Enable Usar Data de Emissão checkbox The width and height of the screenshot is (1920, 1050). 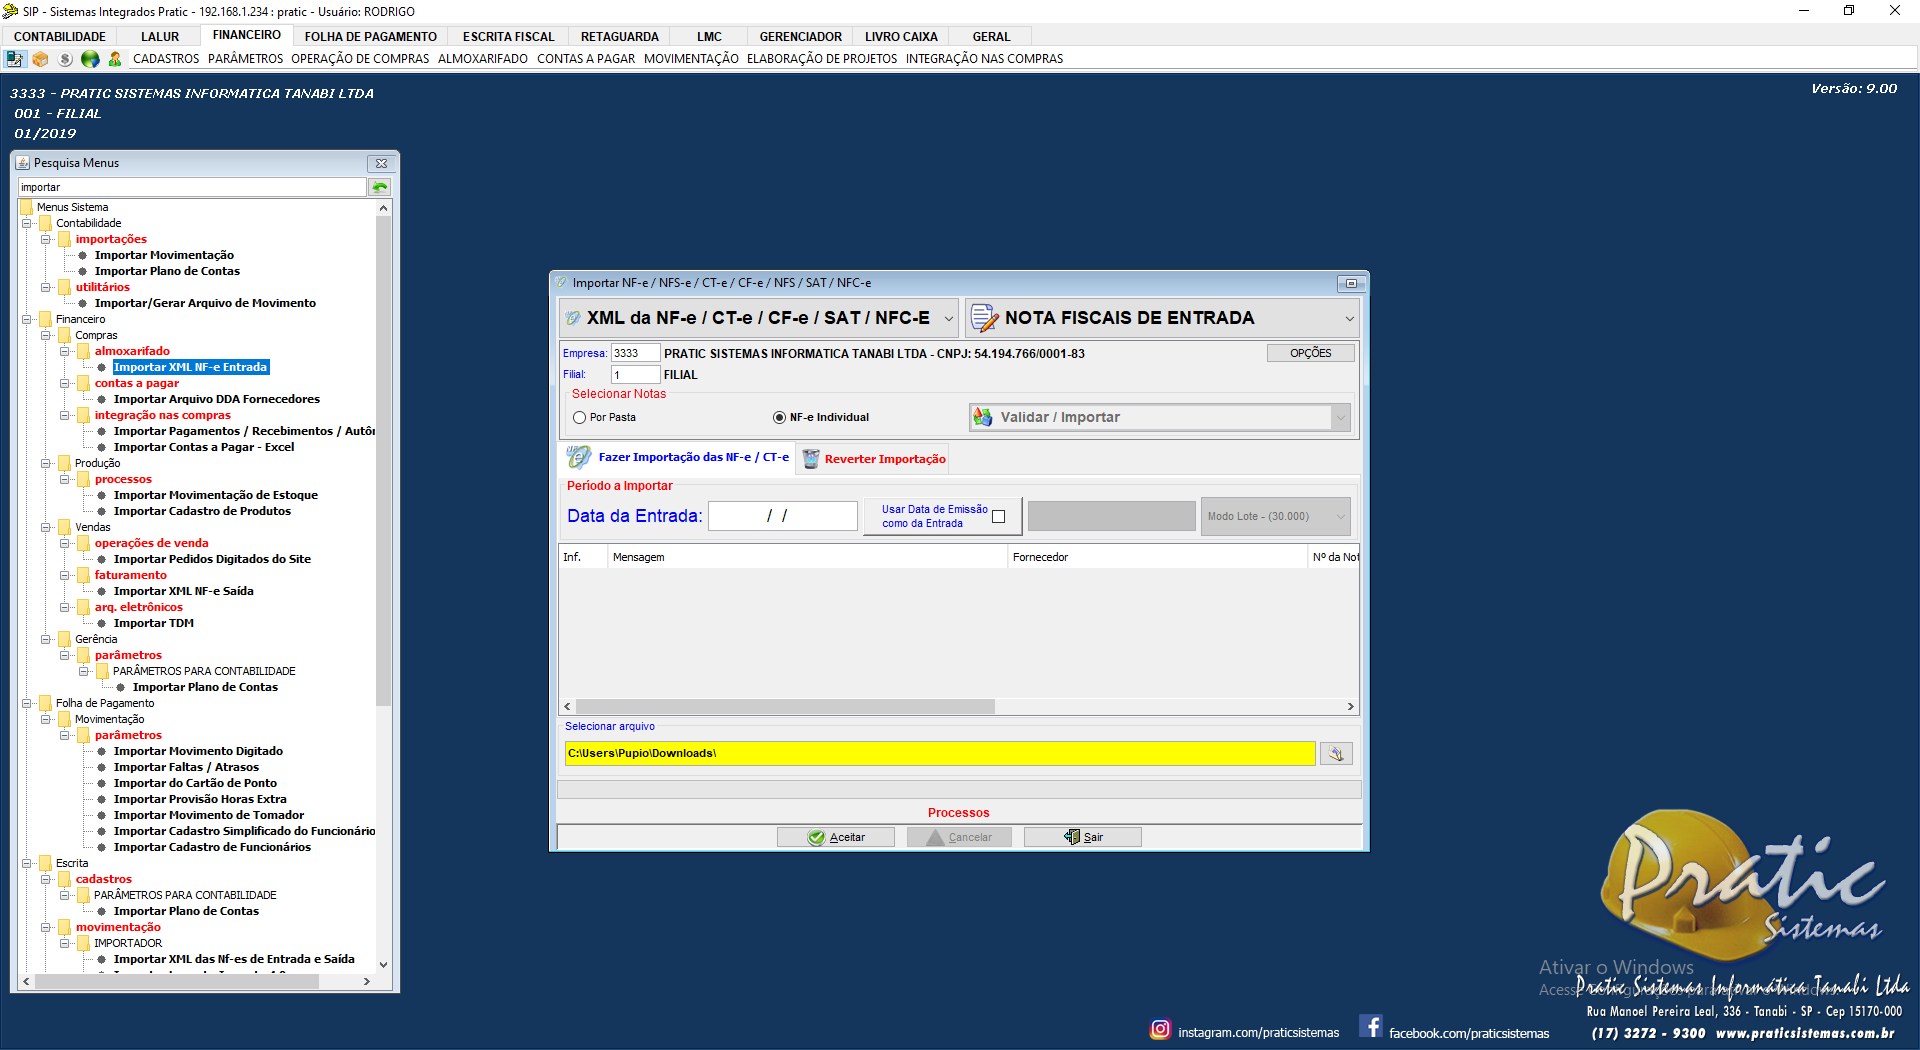point(998,517)
